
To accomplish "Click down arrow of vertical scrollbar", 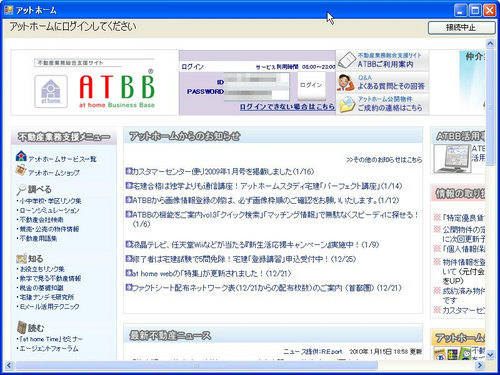I will pyautogui.click(x=490, y=355).
